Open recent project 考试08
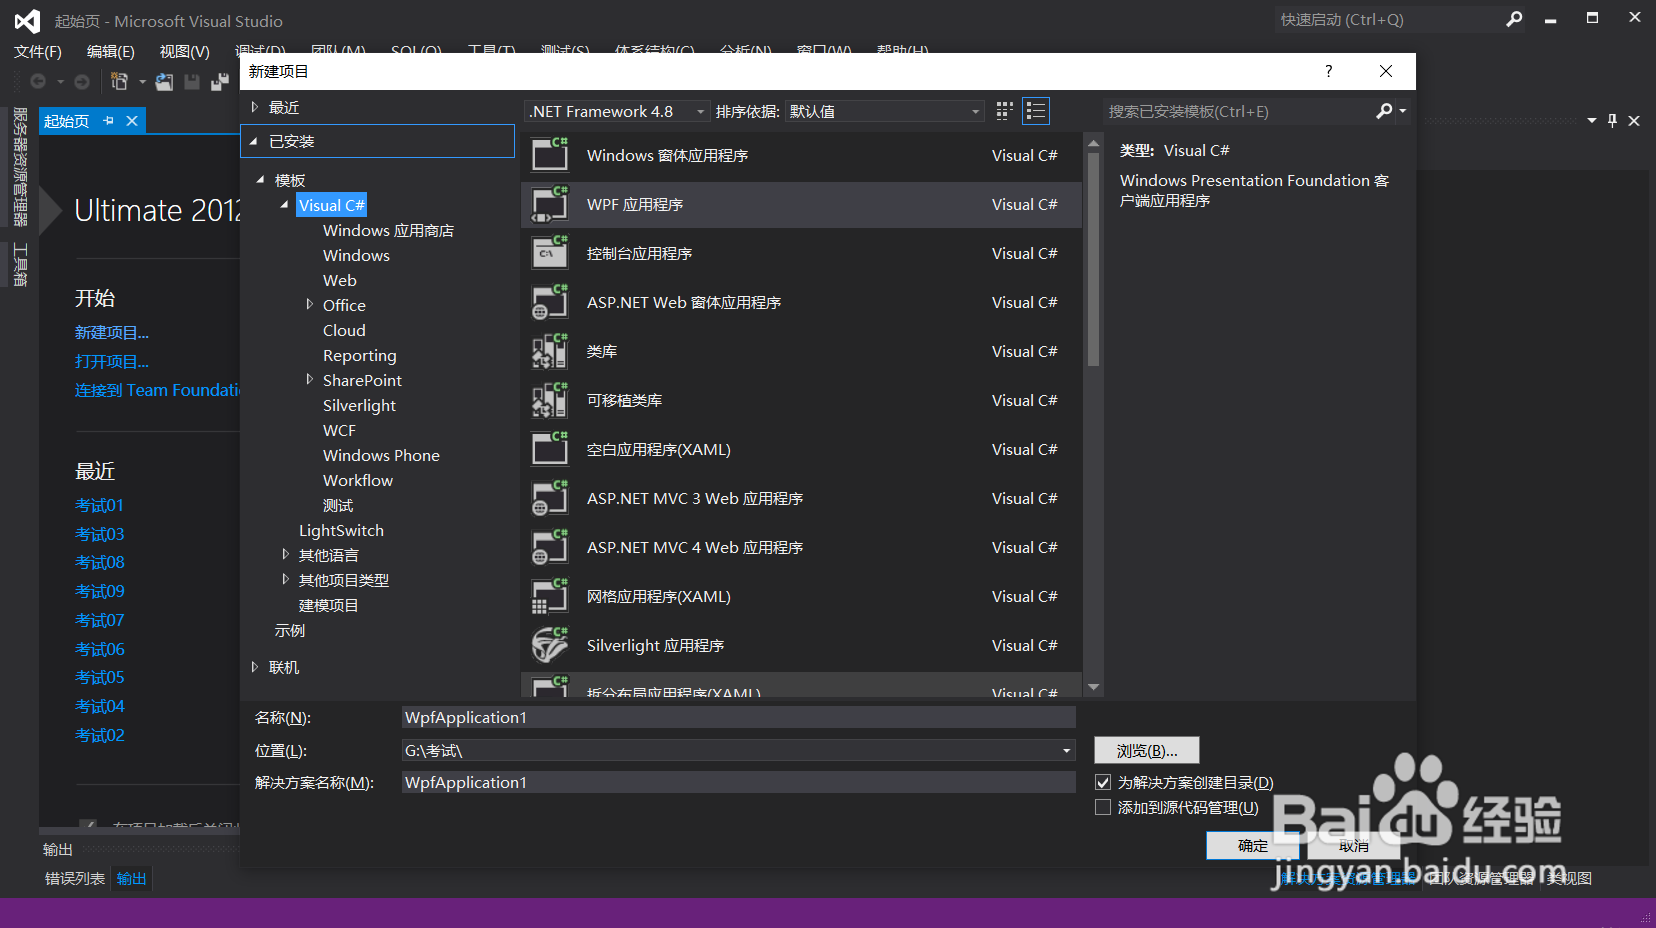1656x928 pixels. click(x=100, y=562)
